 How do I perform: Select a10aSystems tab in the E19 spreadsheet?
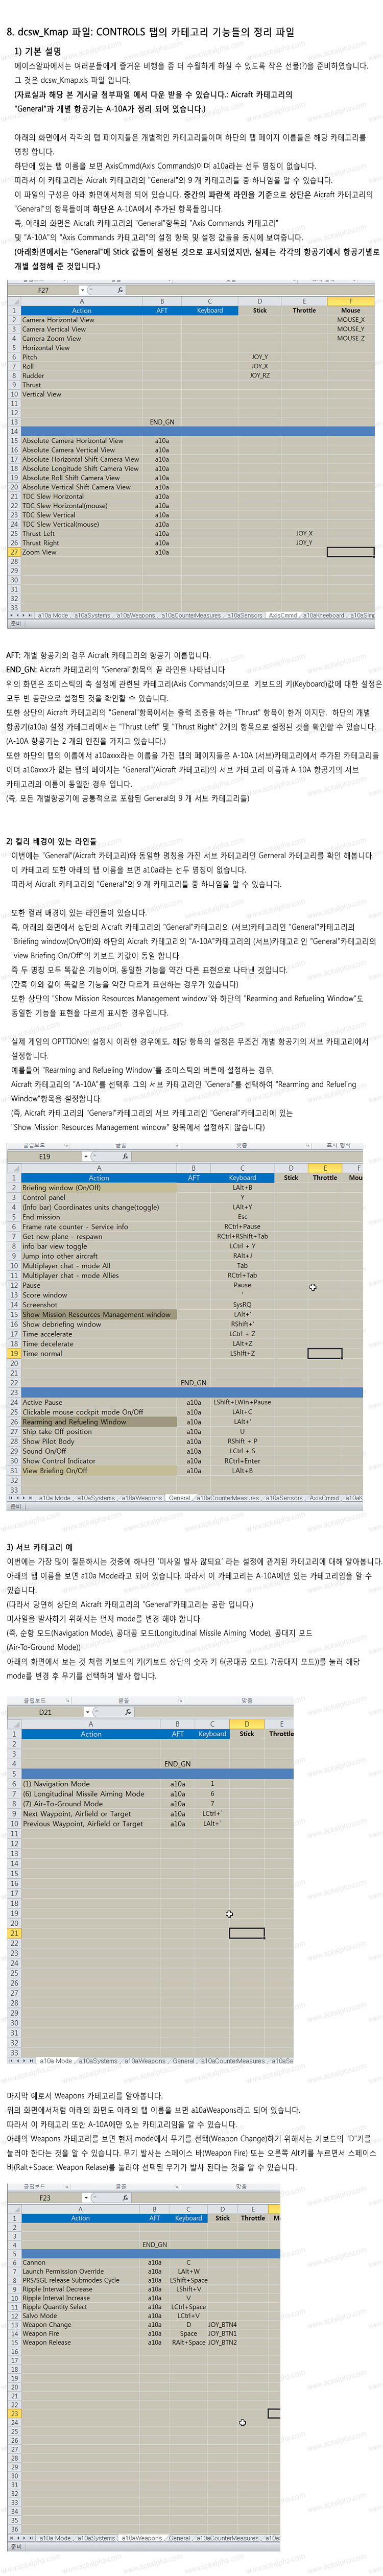[x=96, y=1498]
